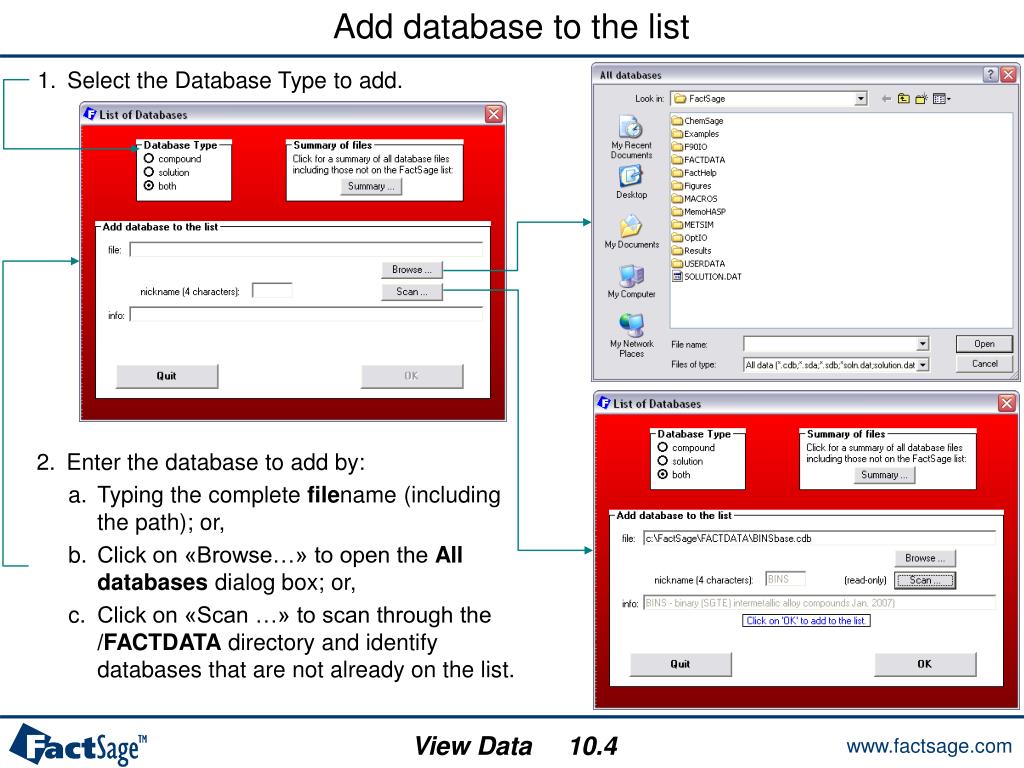Open the View menu icon
This screenshot has height=768, width=1024.
941,99
